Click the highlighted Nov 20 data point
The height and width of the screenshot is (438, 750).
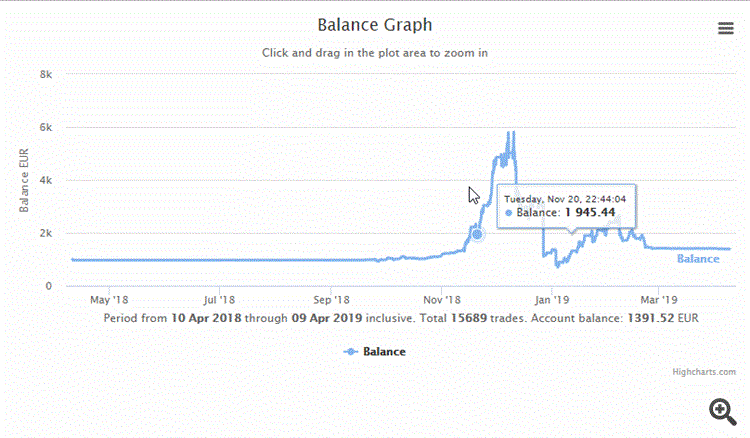[477, 234]
